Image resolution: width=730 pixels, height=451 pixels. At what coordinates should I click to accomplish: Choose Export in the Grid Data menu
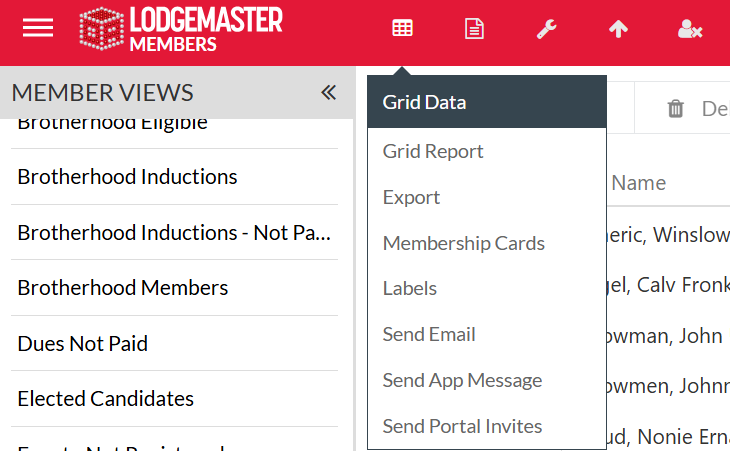(x=411, y=197)
